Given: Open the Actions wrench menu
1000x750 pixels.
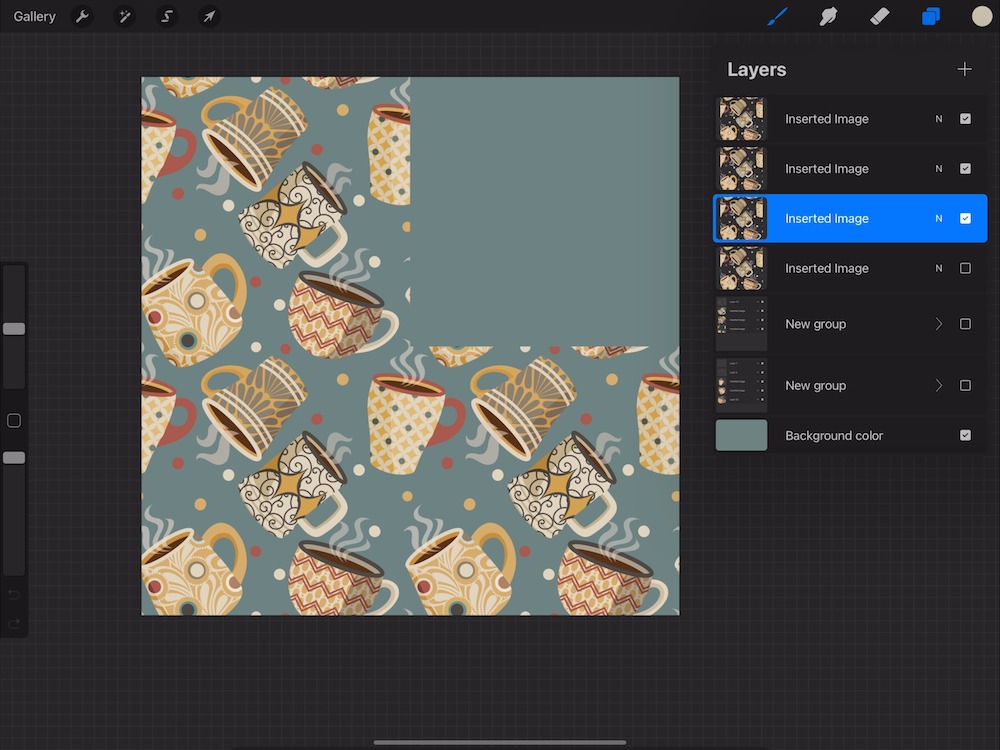Looking at the screenshot, I should pyautogui.click(x=84, y=17).
